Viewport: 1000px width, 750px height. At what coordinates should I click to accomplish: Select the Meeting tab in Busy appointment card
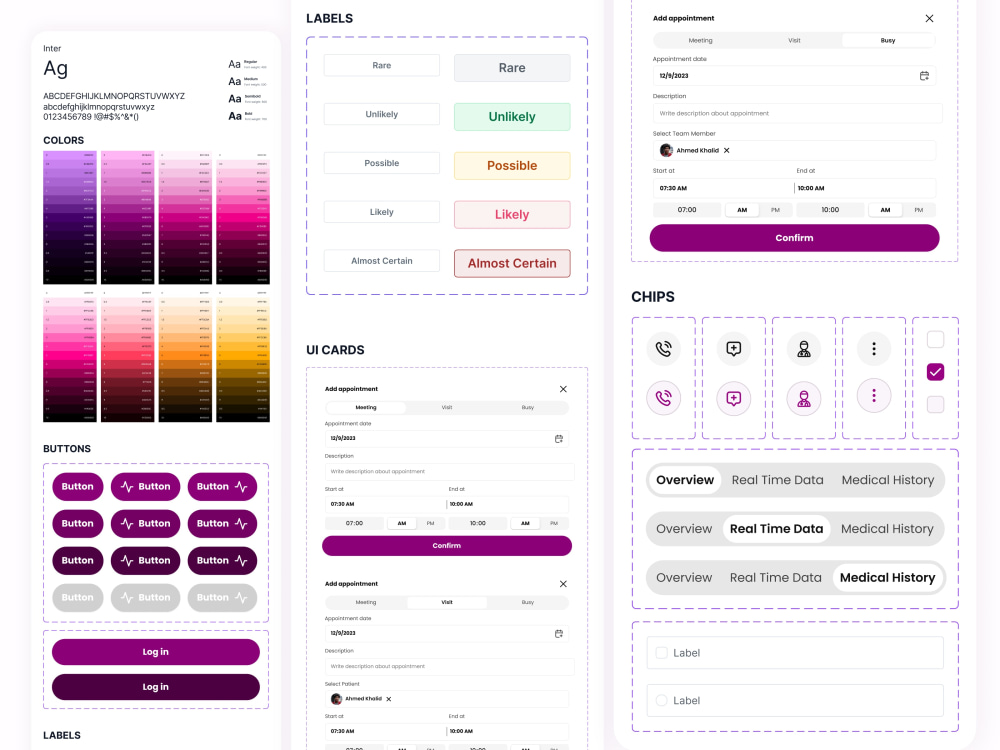coord(700,40)
